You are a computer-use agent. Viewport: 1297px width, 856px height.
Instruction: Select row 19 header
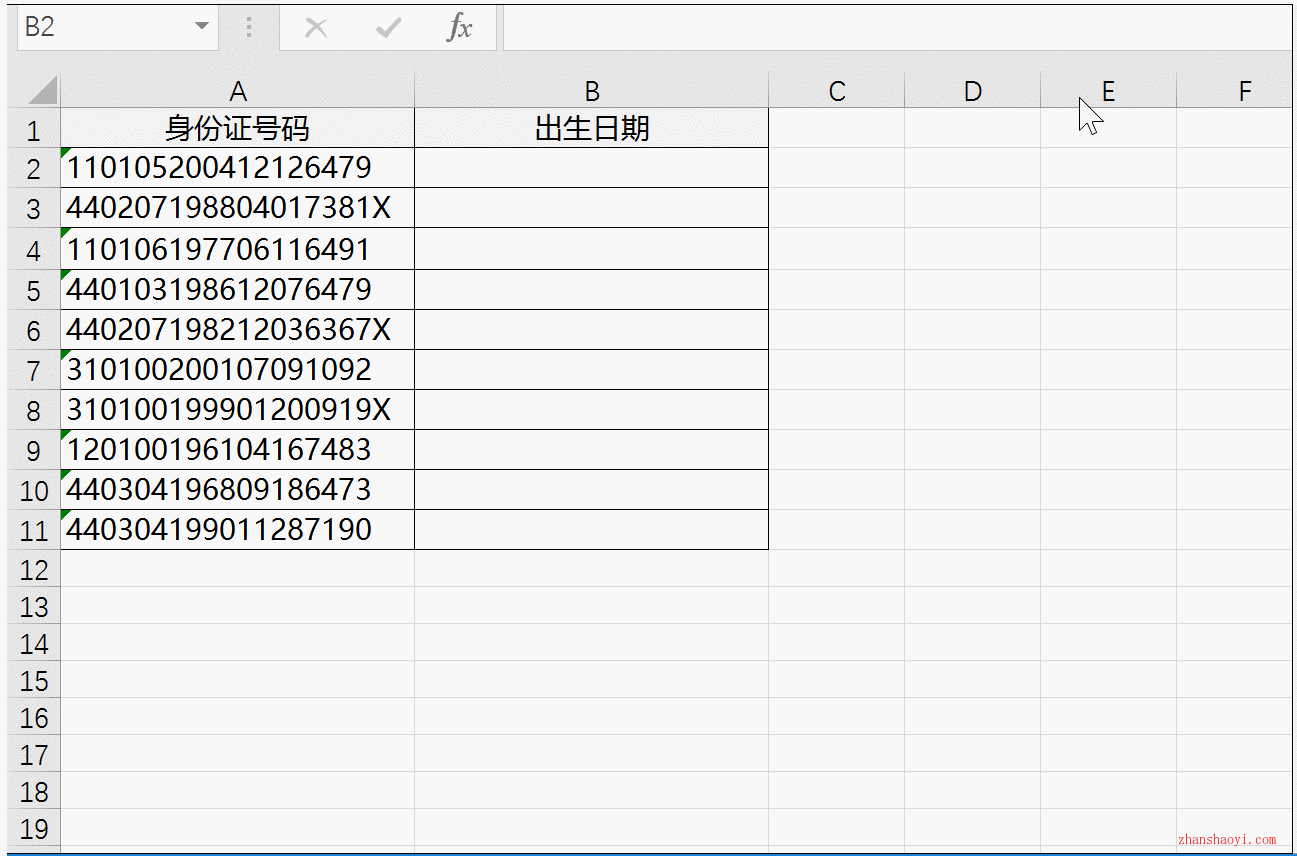[x=34, y=828]
